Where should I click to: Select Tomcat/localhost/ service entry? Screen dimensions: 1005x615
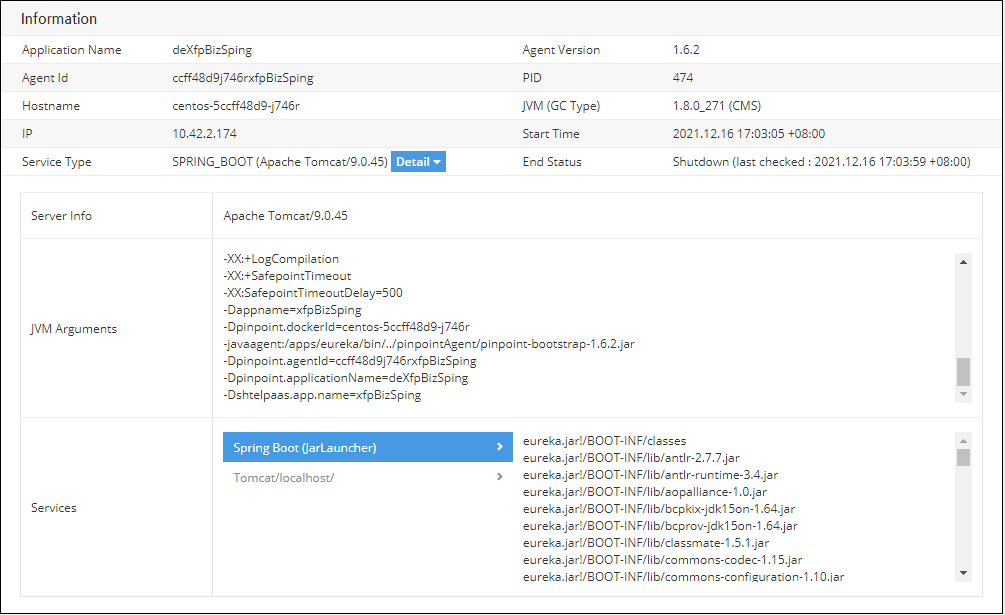pos(367,477)
